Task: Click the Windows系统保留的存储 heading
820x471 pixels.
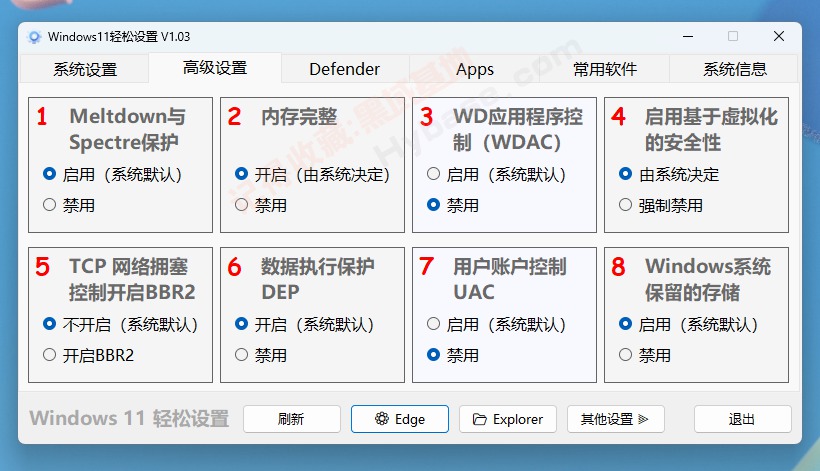Action: pyautogui.click(x=708, y=279)
